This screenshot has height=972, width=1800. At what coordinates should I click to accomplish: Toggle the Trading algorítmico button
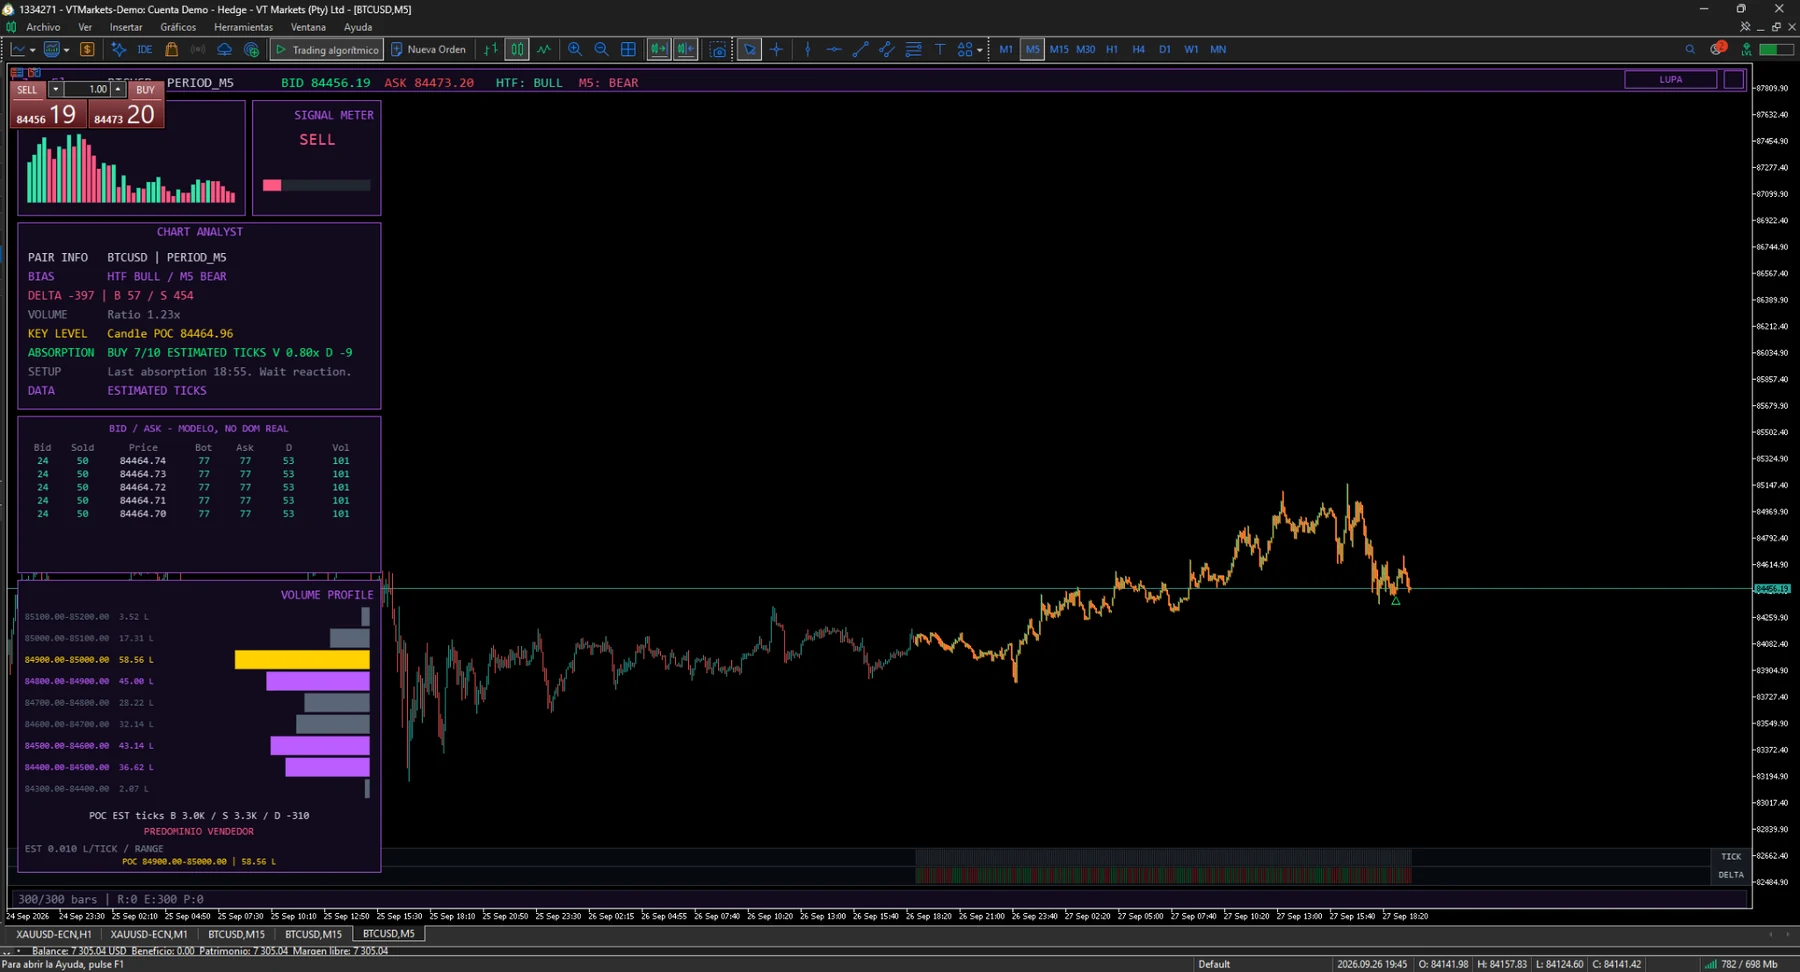327,49
